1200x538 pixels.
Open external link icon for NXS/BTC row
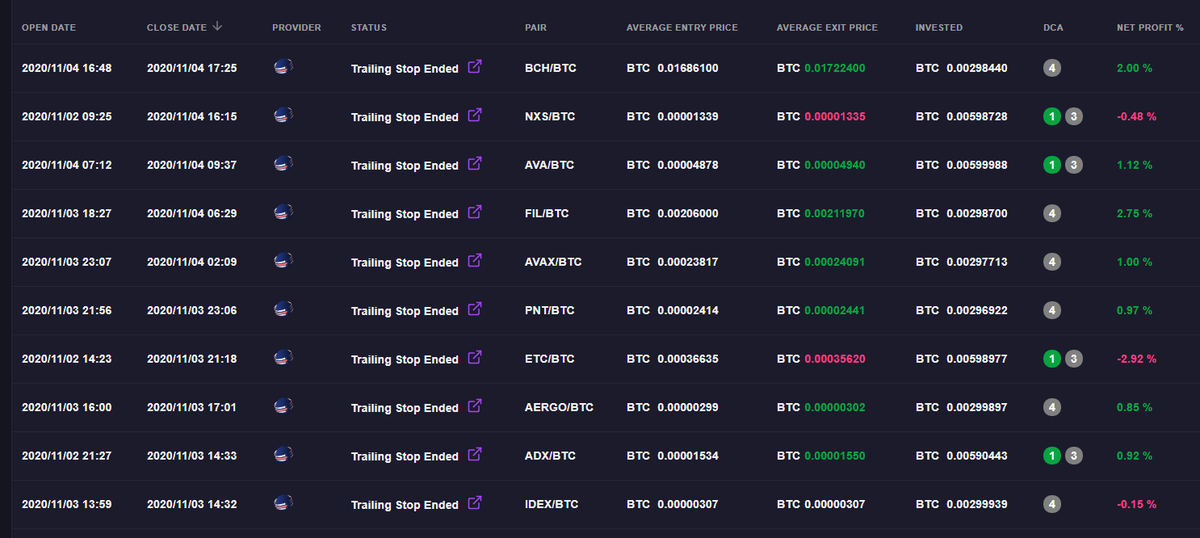tap(475, 115)
